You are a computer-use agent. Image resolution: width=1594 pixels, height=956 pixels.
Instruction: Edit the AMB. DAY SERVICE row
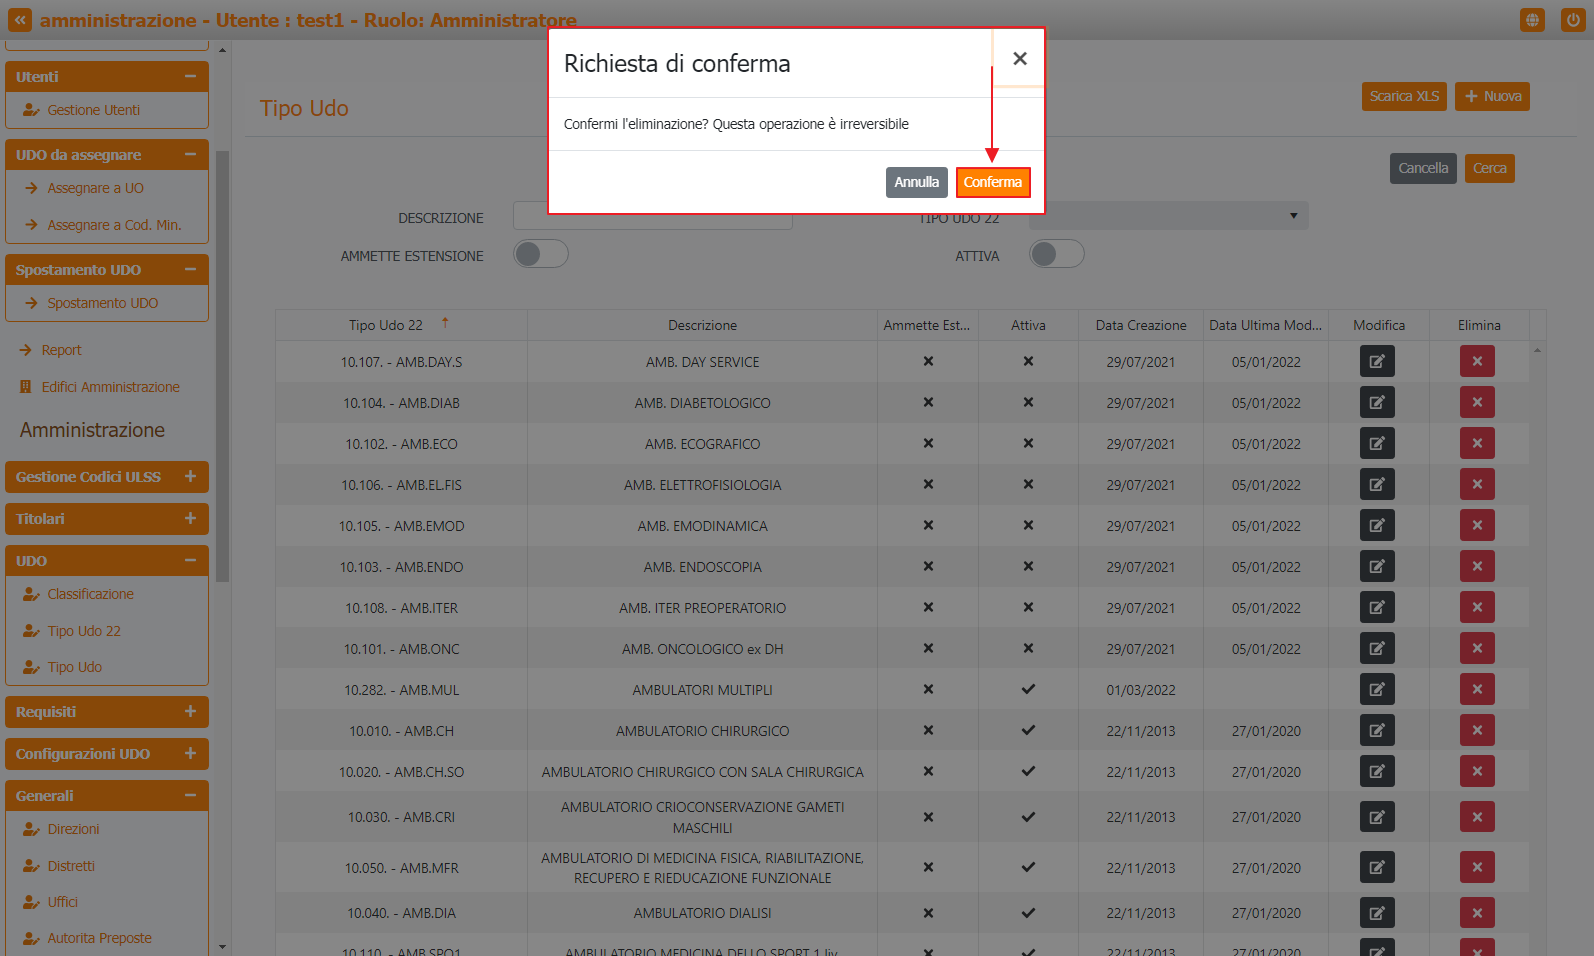click(x=1377, y=361)
